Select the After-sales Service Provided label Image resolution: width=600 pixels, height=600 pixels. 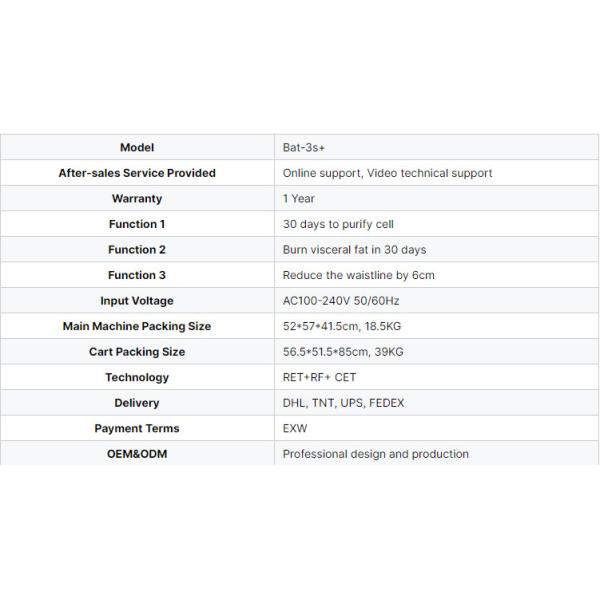point(137,173)
